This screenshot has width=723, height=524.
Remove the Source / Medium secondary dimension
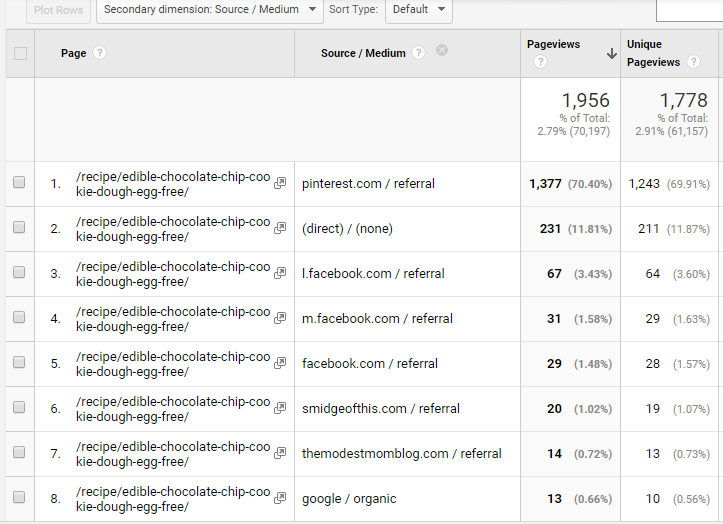pyautogui.click(x=442, y=52)
